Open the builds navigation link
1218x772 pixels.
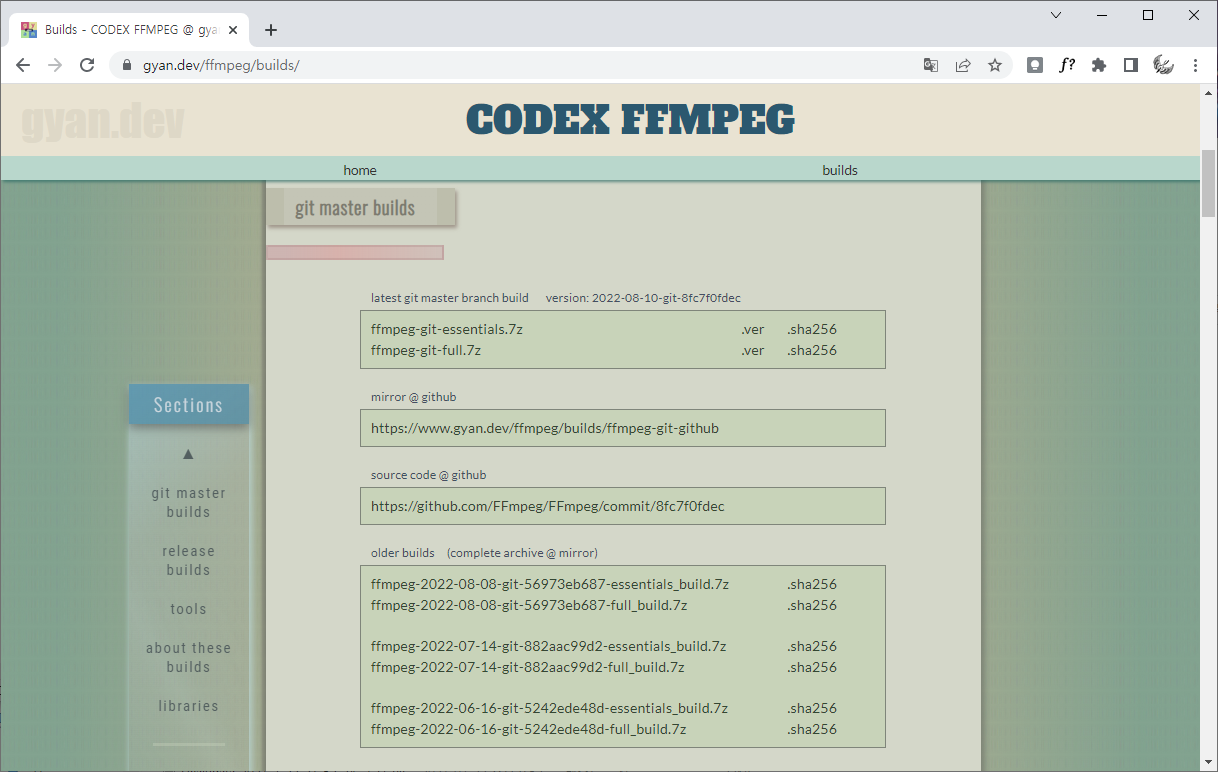coord(840,170)
